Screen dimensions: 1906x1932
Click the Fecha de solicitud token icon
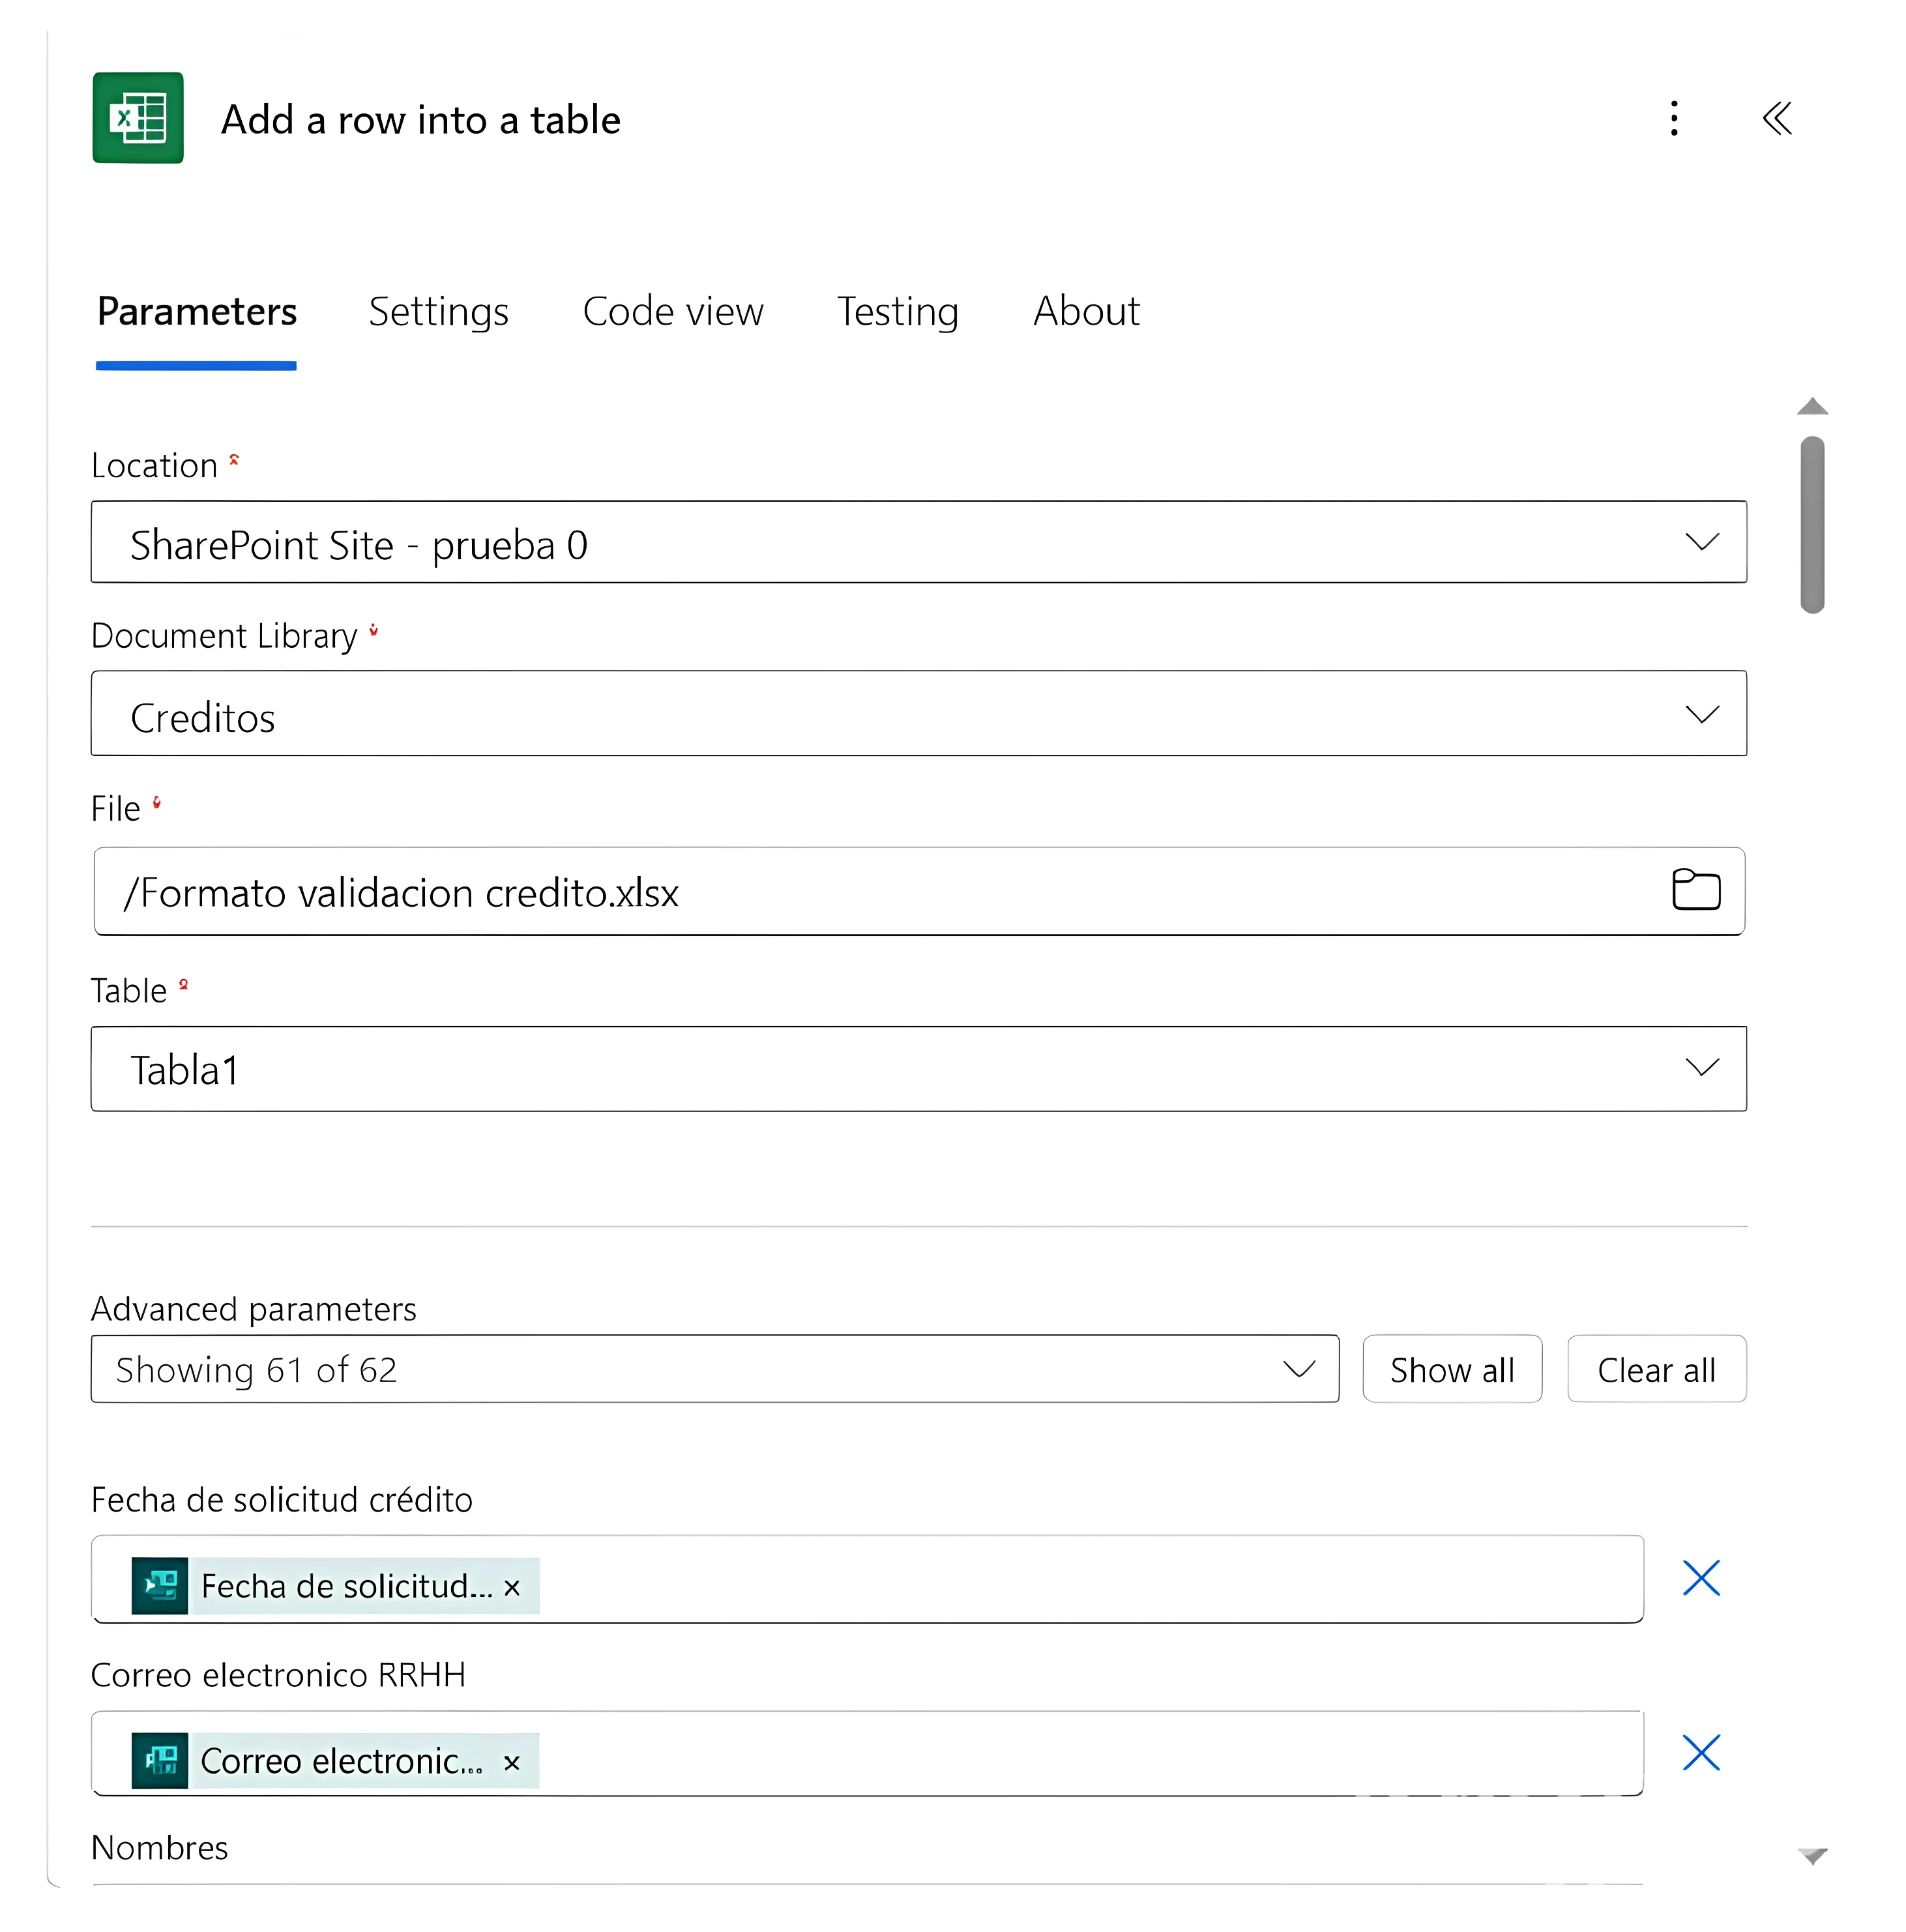click(160, 1585)
